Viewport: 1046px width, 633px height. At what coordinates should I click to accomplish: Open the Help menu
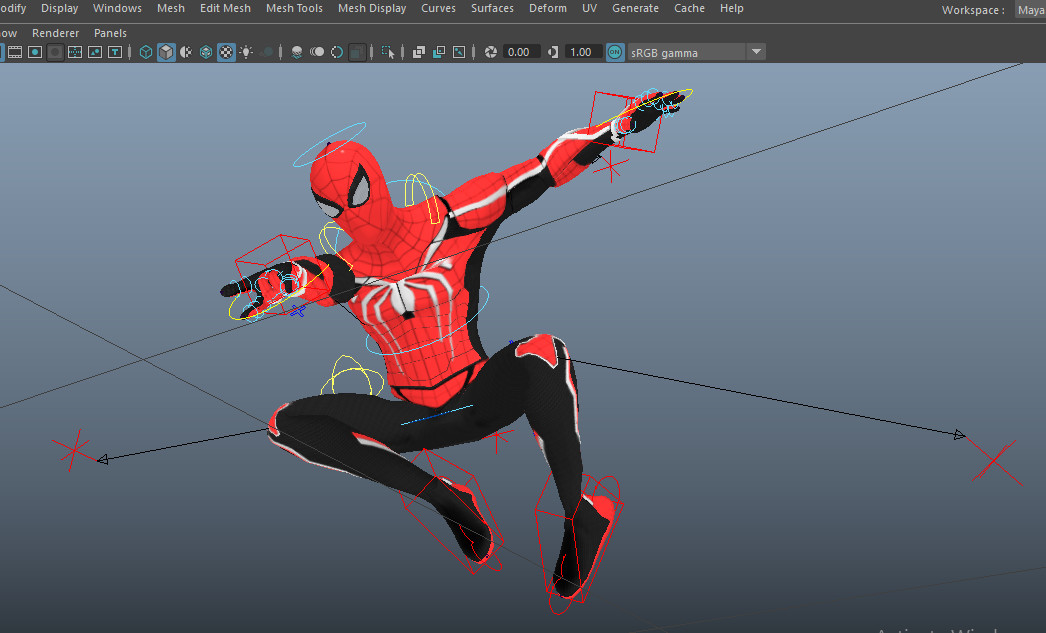coord(731,8)
